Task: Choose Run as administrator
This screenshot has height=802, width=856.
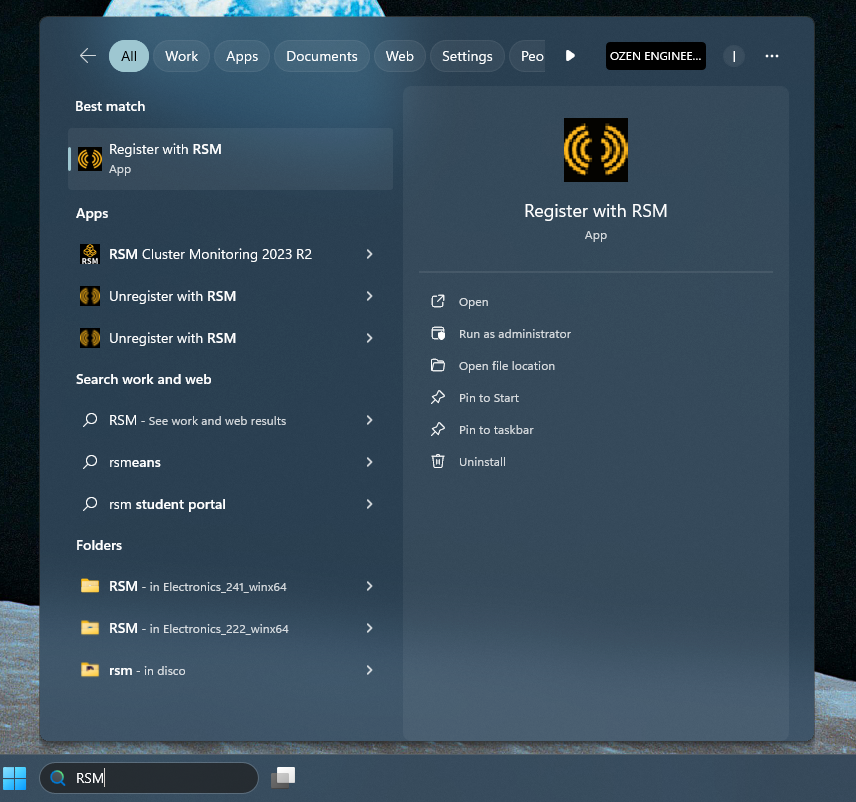Action: pyautogui.click(x=515, y=334)
